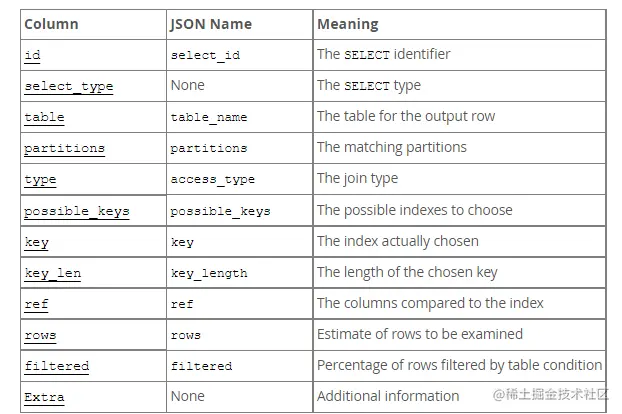Click the 'The join type' meaning text

click(357, 178)
